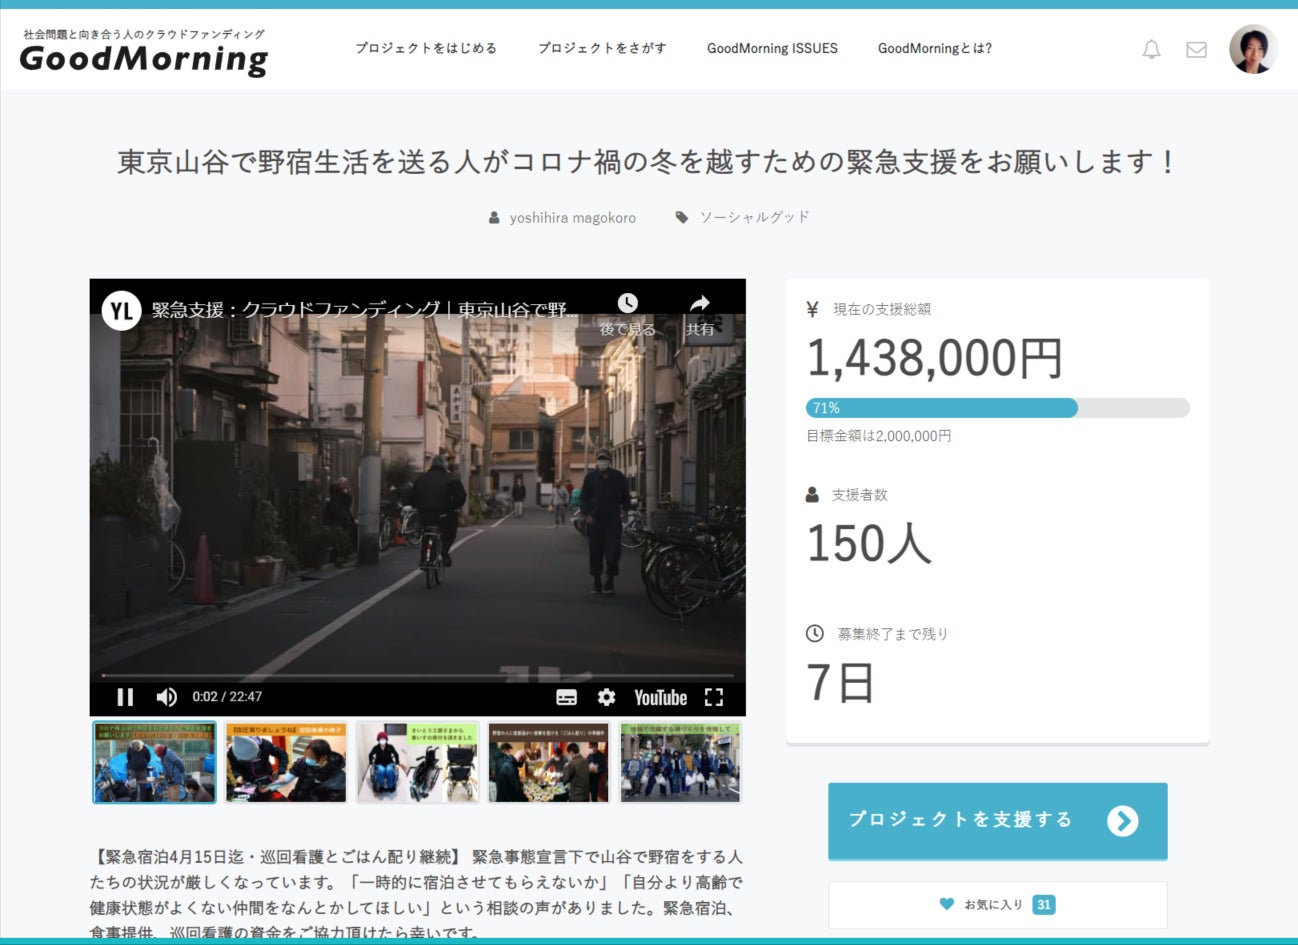Click the YouTube watch later clock icon
The image size is (1298, 945).
[x=627, y=304]
